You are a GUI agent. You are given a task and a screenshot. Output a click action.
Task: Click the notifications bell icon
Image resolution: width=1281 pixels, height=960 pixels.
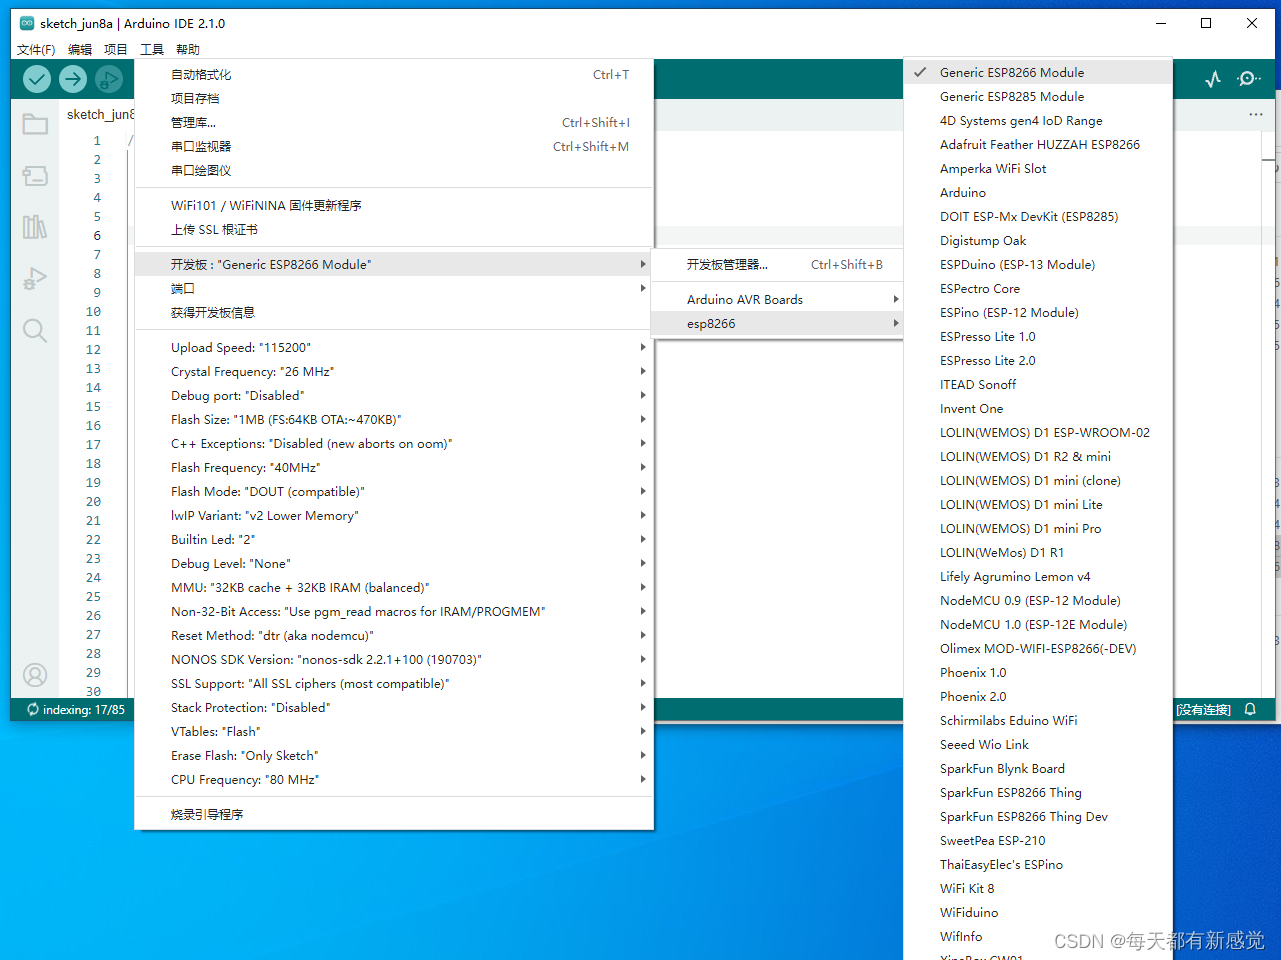click(x=1250, y=709)
